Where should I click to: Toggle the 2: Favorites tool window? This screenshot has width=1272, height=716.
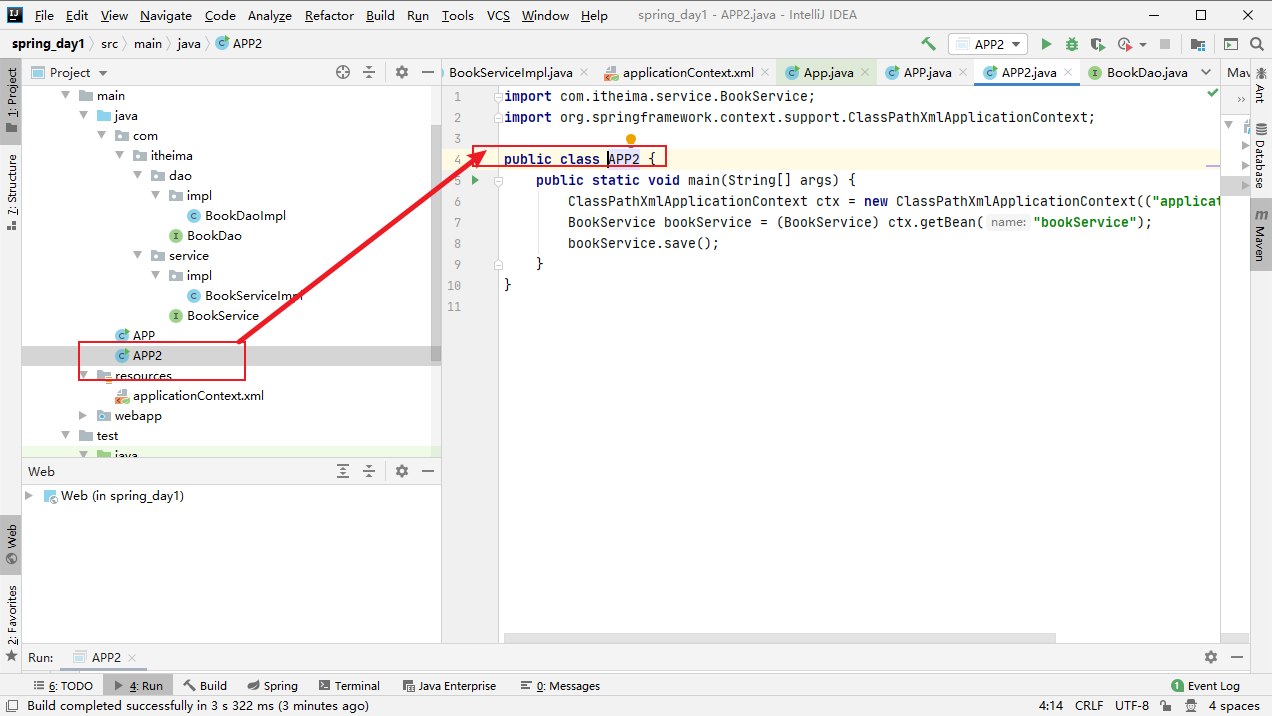point(12,622)
